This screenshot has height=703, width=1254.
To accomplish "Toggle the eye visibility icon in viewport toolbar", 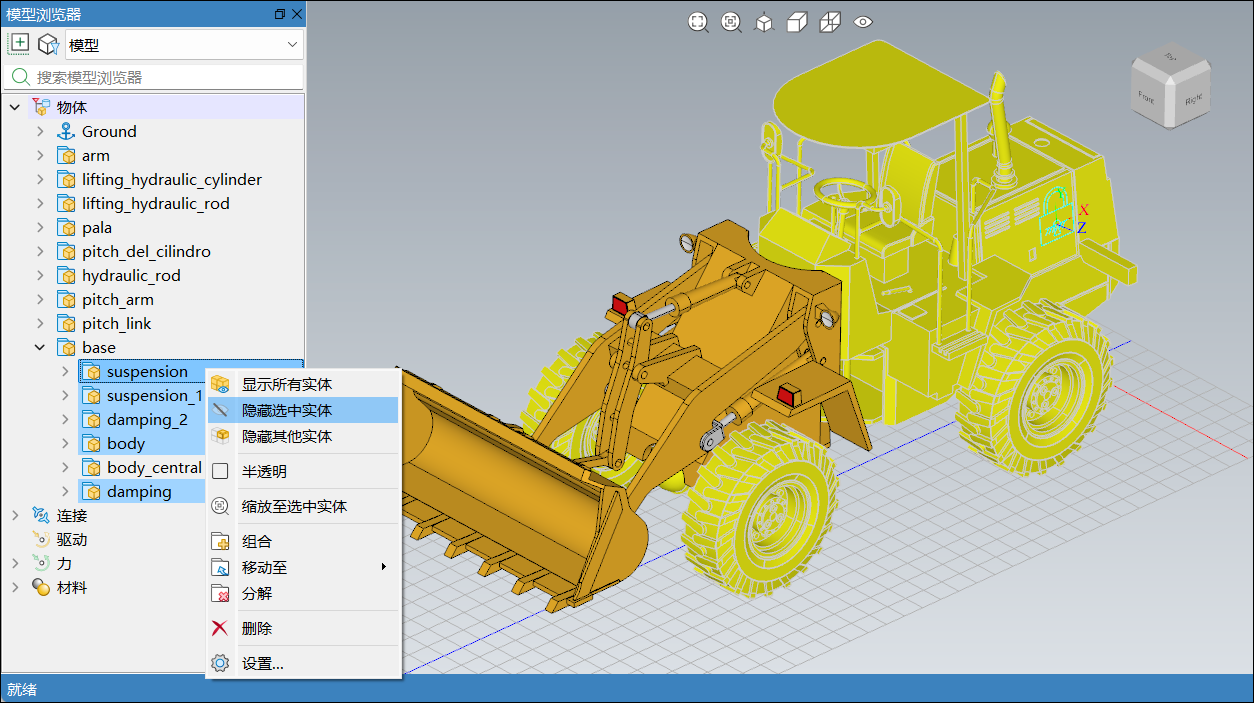I will [x=864, y=22].
